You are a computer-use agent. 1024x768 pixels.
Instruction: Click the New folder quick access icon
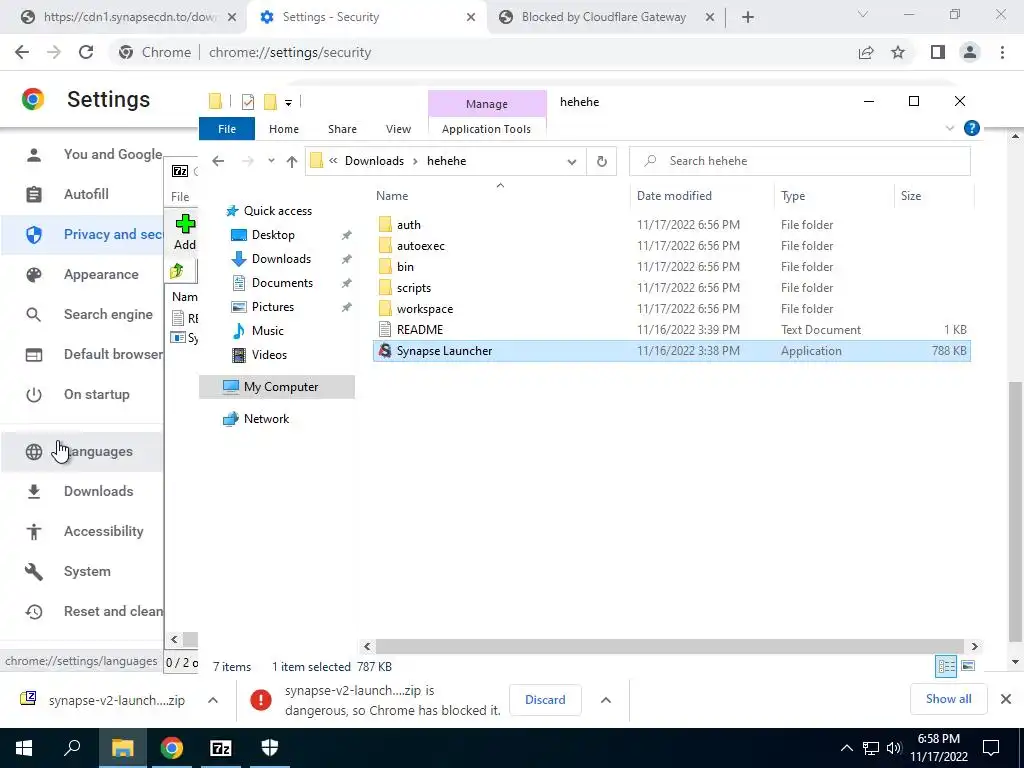pyautogui.click(x=270, y=101)
